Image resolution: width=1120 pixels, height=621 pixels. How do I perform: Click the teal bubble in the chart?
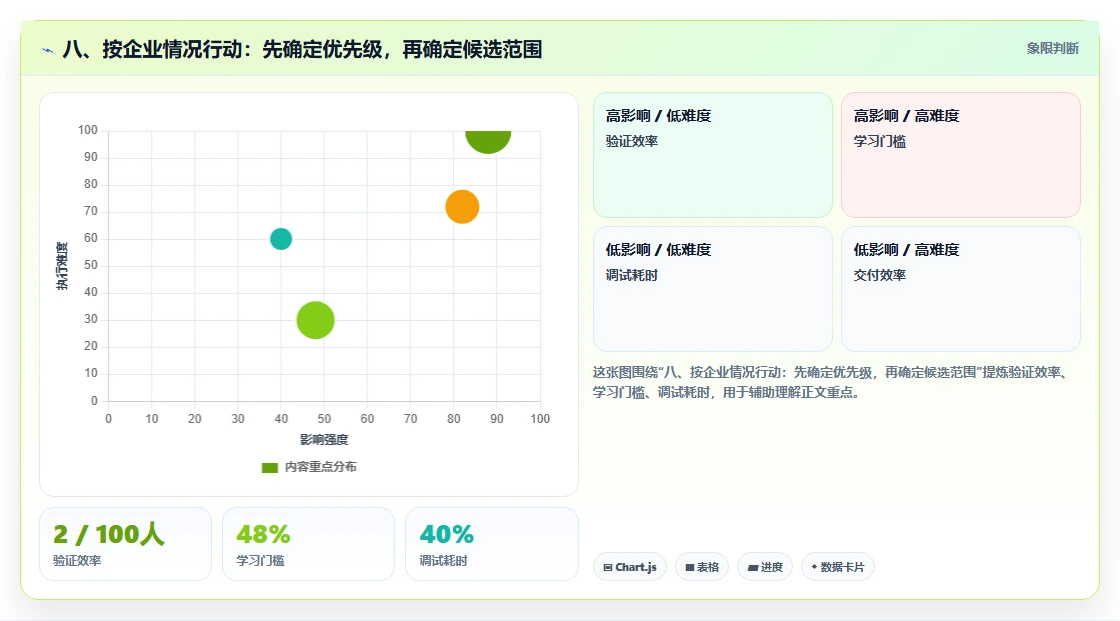281,239
